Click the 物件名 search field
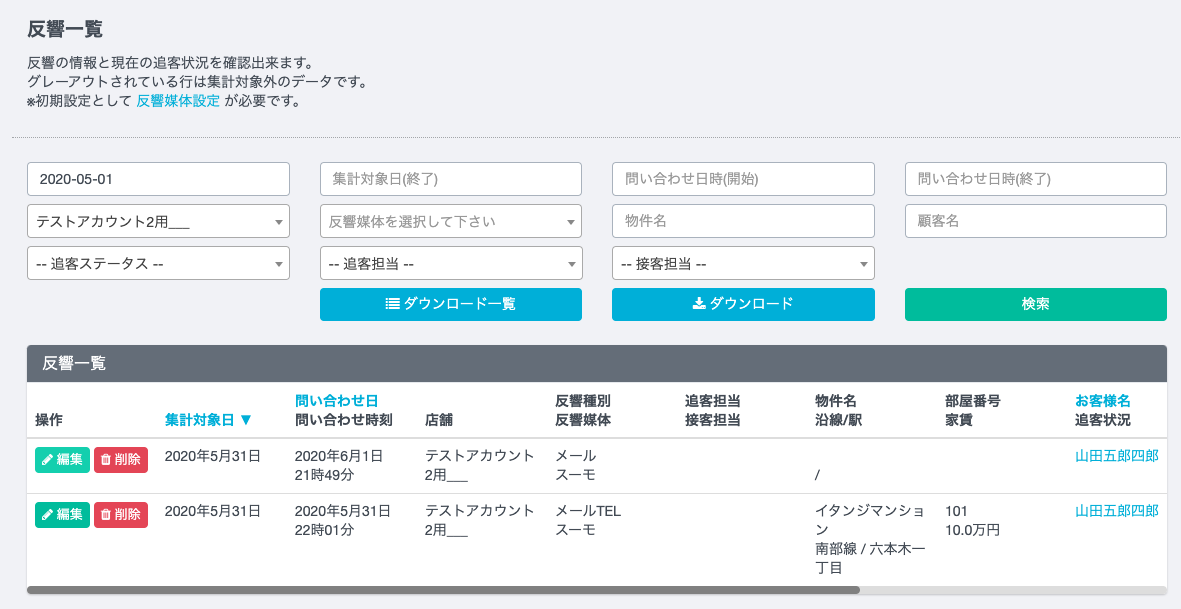The height and width of the screenshot is (609, 1181). [743, 221]
